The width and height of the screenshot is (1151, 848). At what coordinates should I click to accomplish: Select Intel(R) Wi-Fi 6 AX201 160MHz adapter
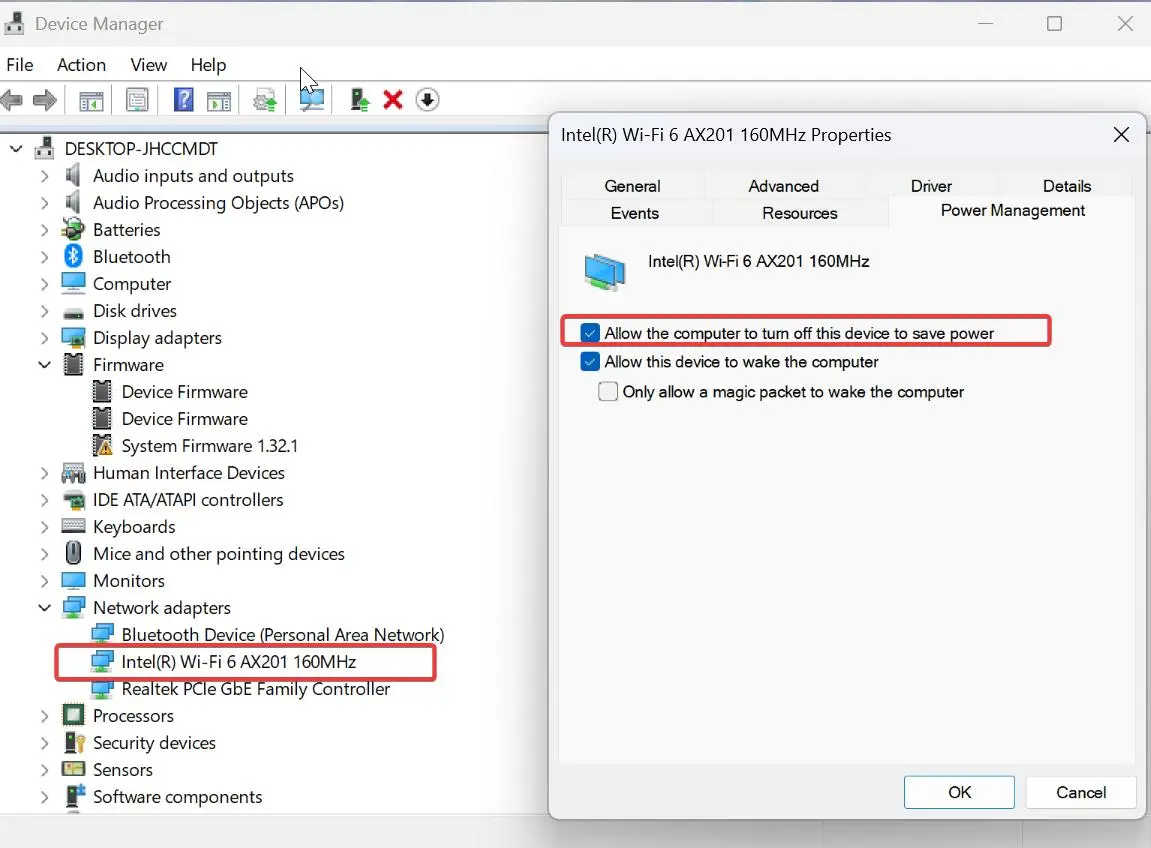pyautogui.click(x=239, y=662)
